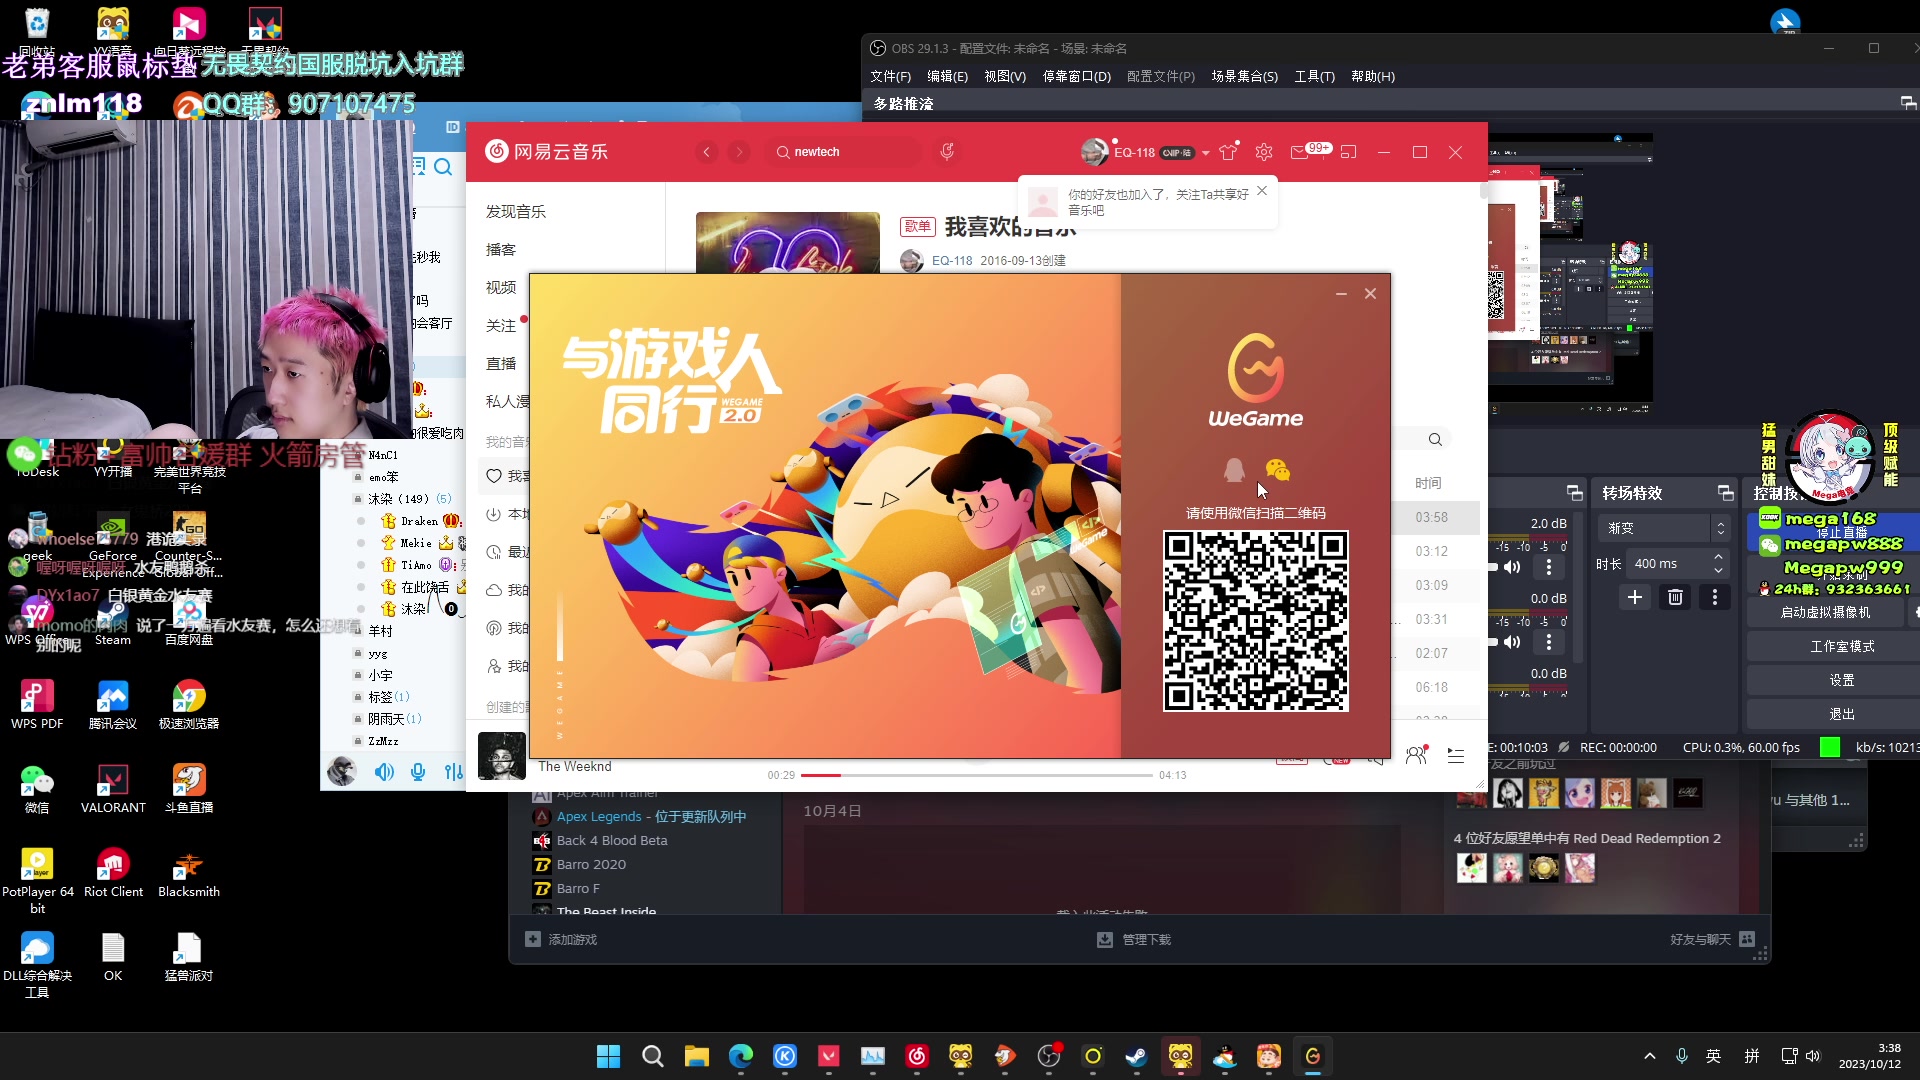Collapse the 沐染 (149) channel group
This screenshot has width=1920, height=1080.
(359, 499)
